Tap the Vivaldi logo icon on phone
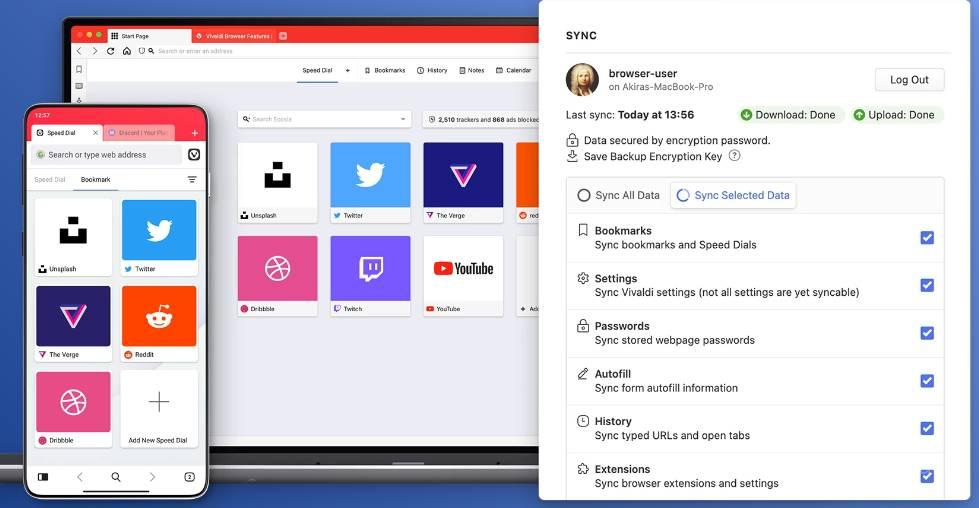 coord(194,155)
